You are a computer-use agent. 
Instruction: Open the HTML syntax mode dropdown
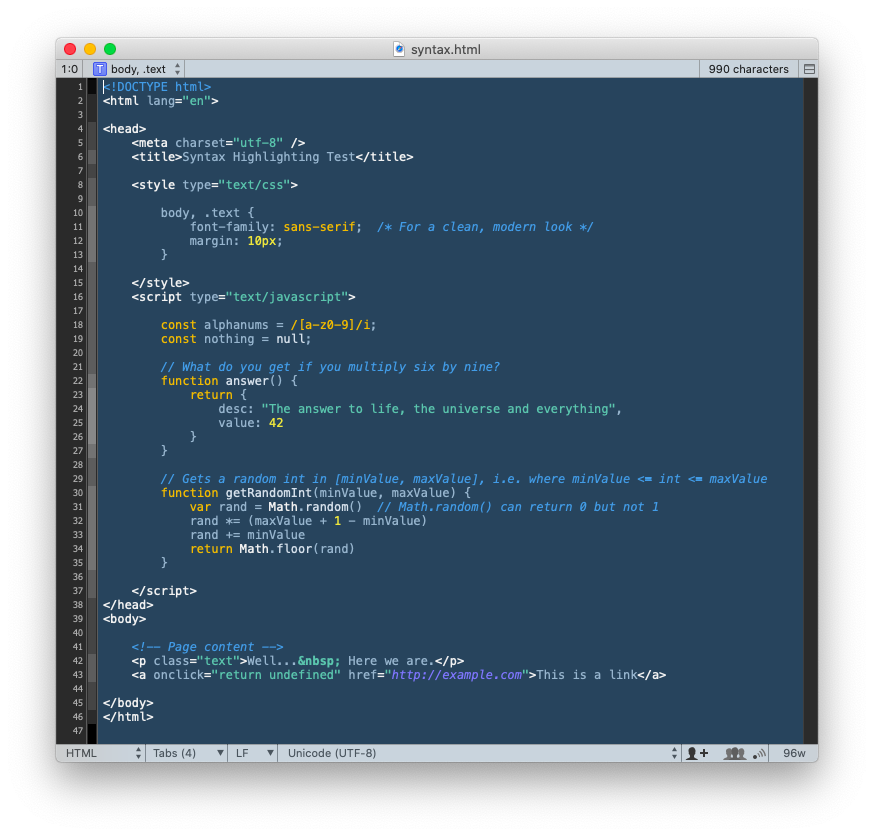(x=100, y=754)
